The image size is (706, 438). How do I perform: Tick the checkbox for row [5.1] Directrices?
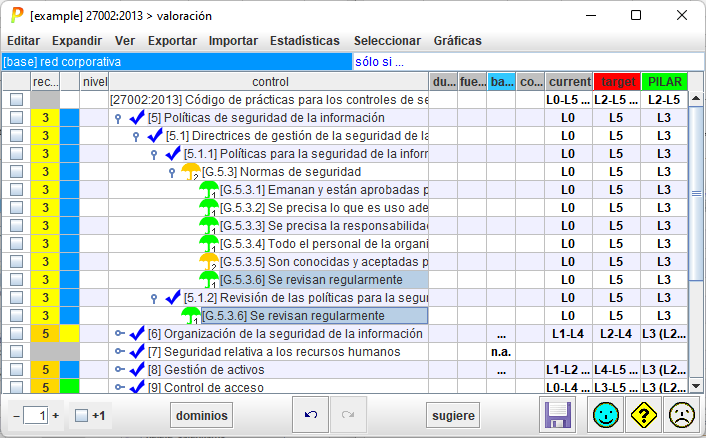(x=17, y=135)
